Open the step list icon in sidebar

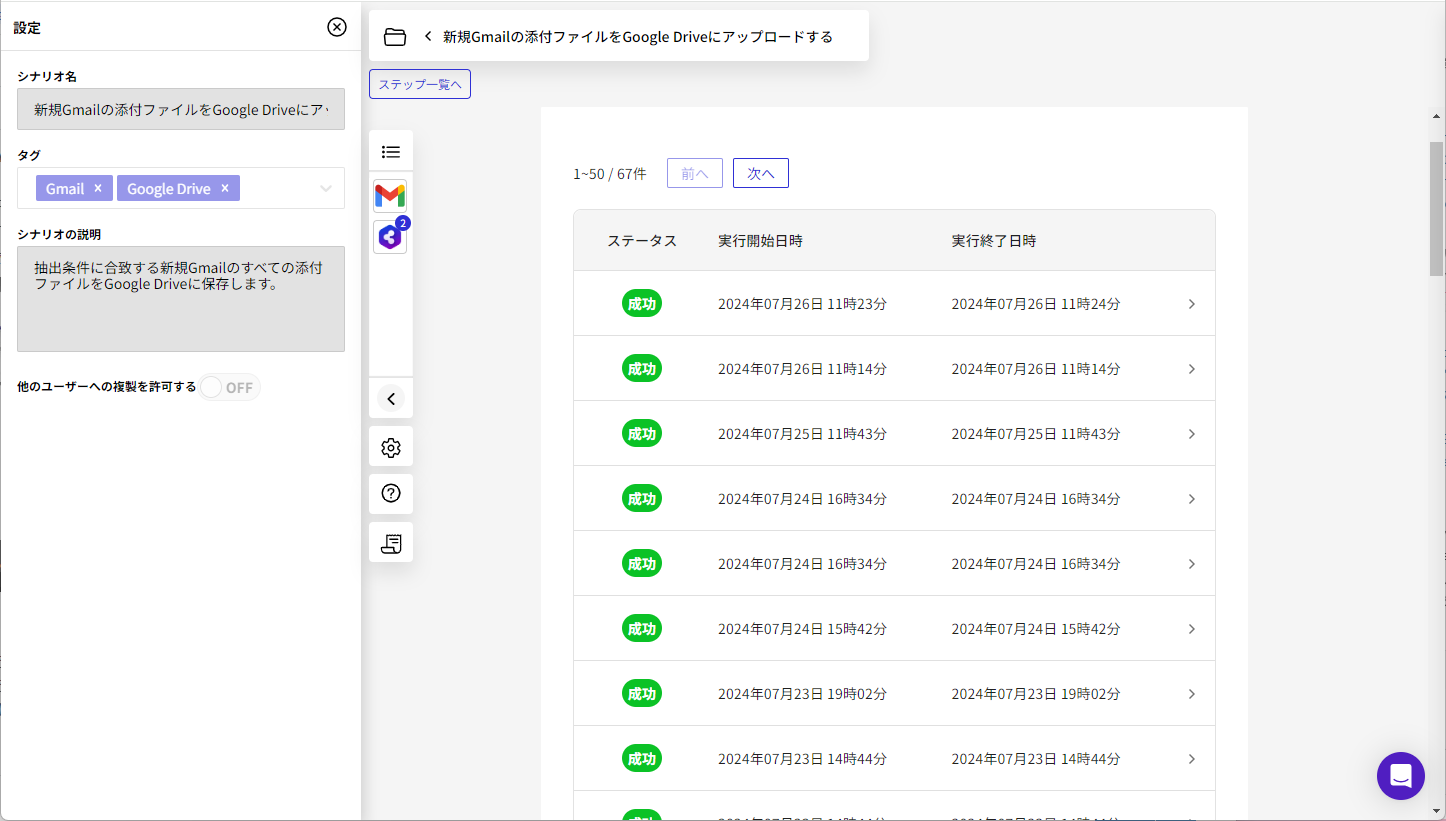391,152
